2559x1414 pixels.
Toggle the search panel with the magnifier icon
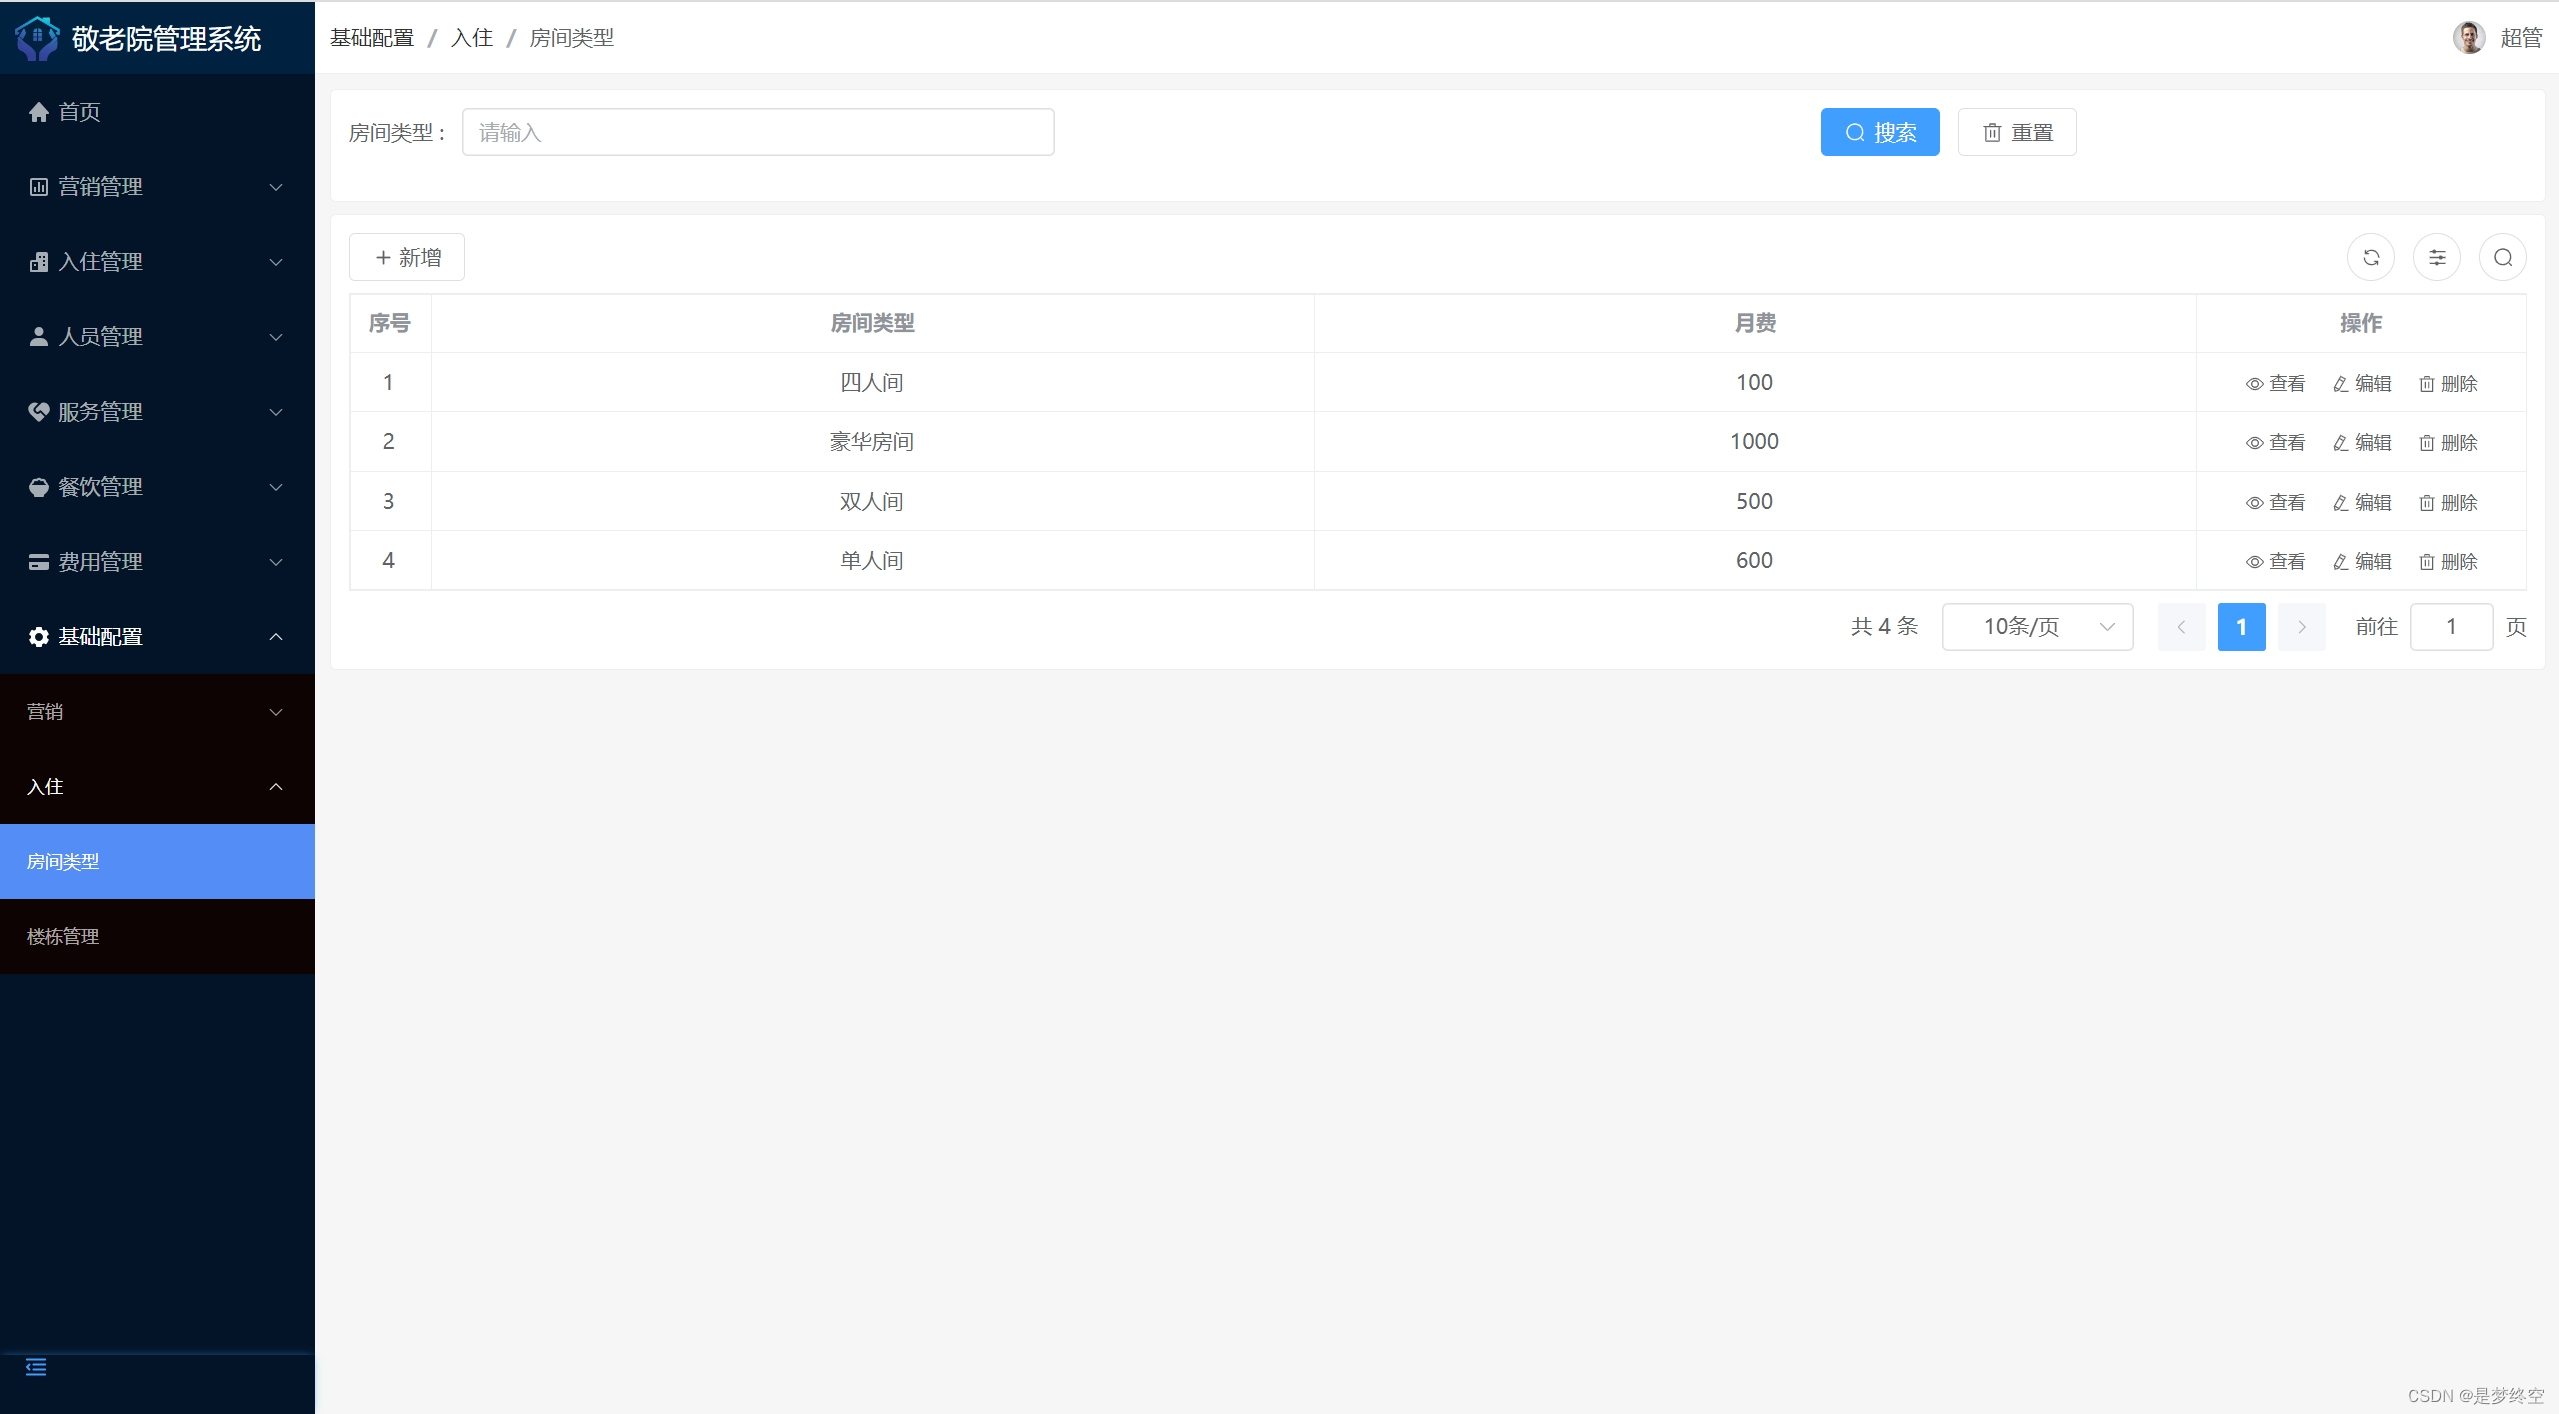click(x=2502, y=258)
